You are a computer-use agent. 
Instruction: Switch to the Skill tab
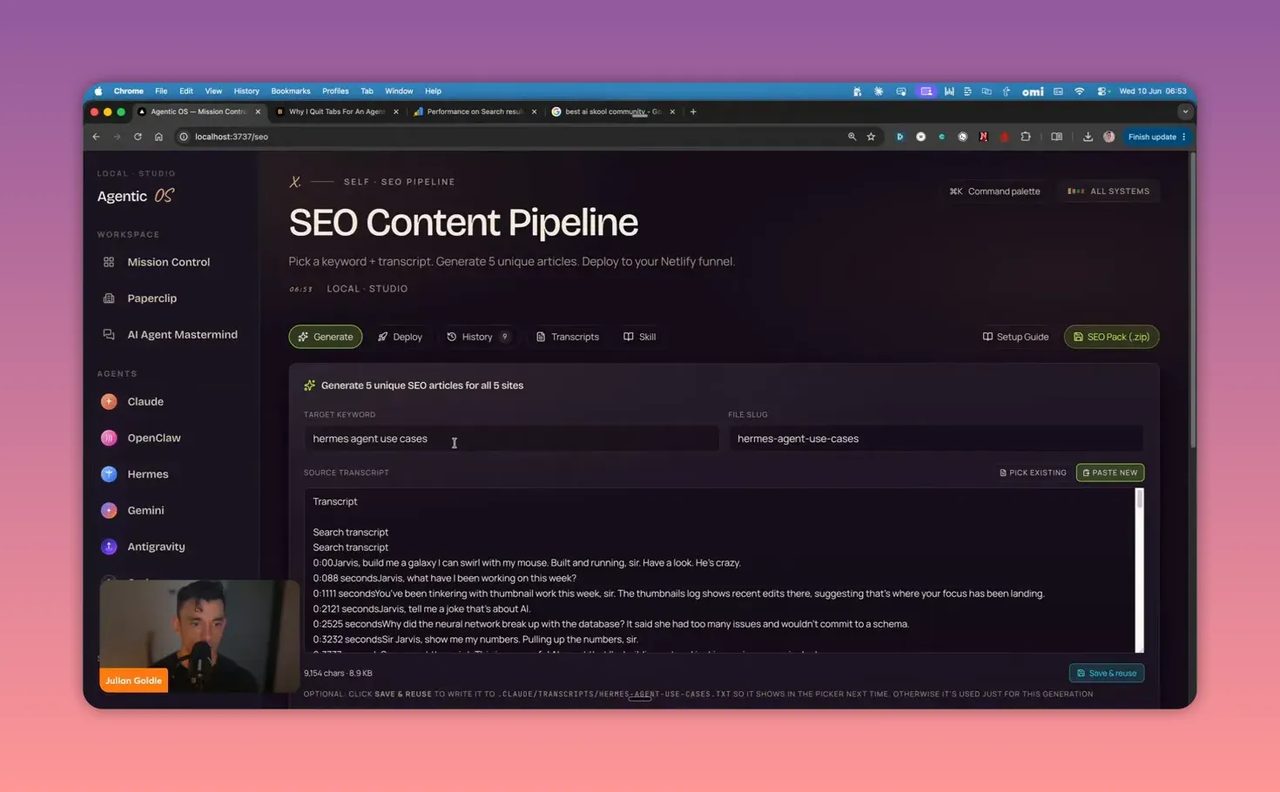[640, 337]
